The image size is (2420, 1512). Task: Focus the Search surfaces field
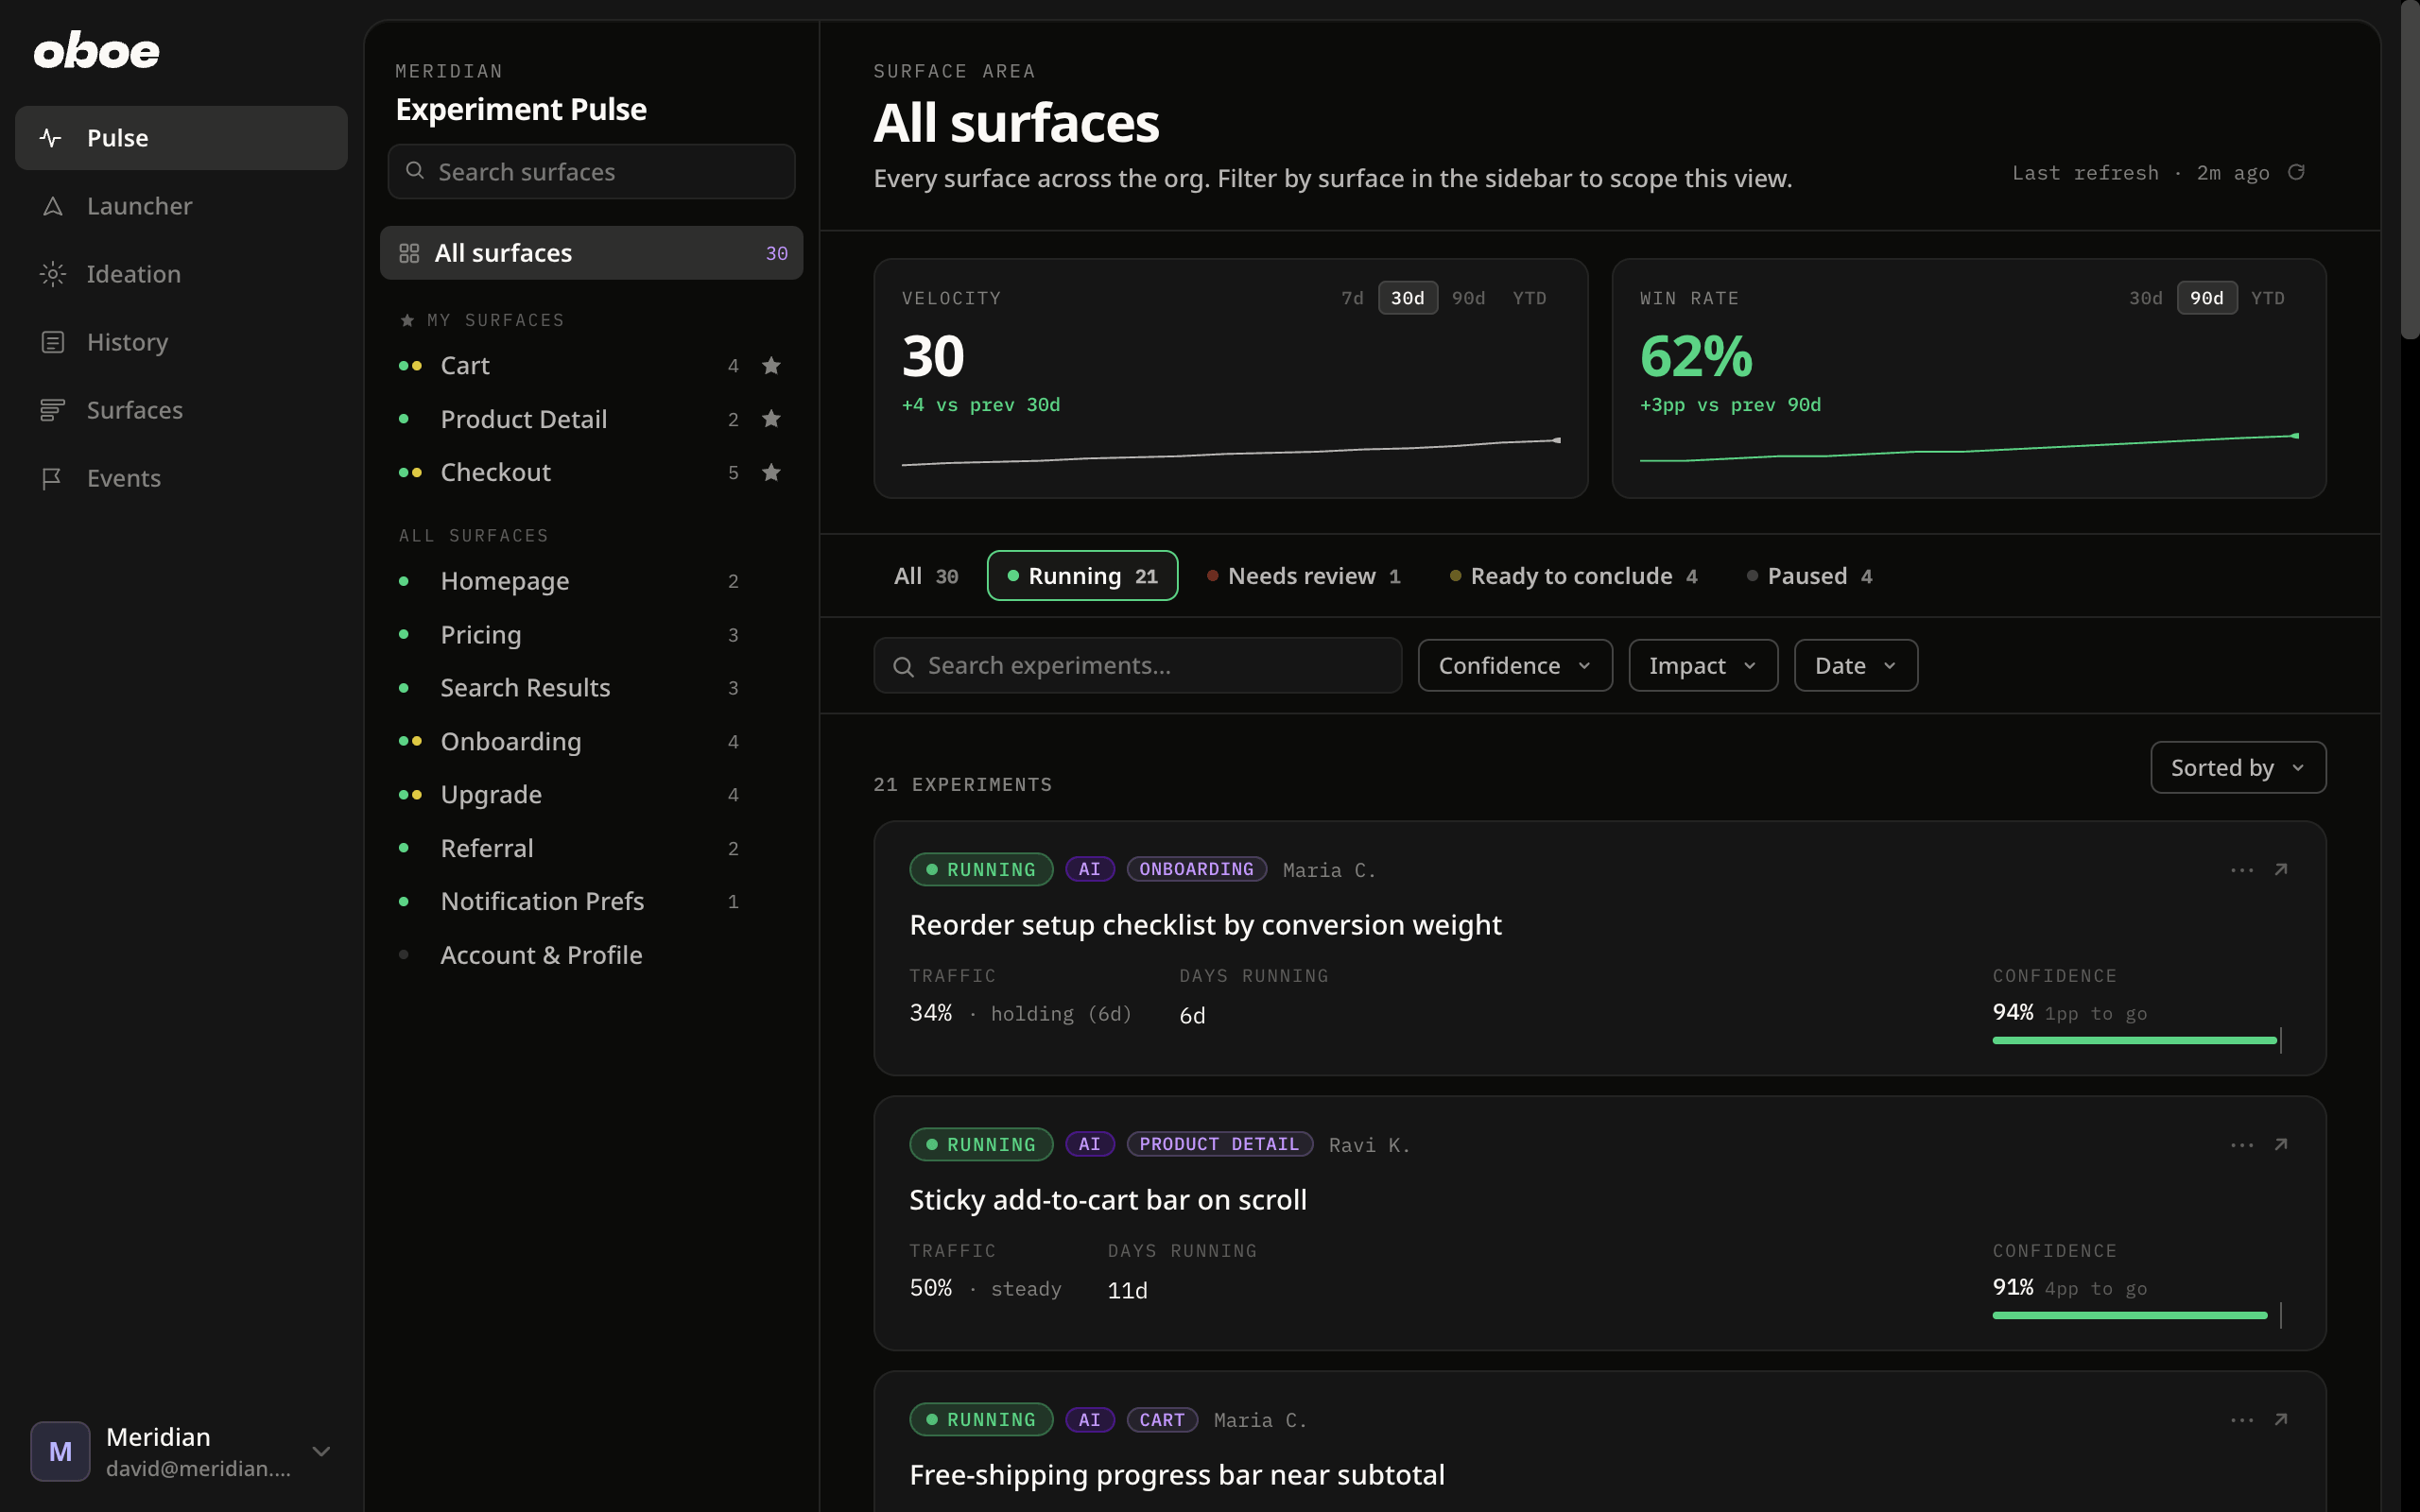591,172
